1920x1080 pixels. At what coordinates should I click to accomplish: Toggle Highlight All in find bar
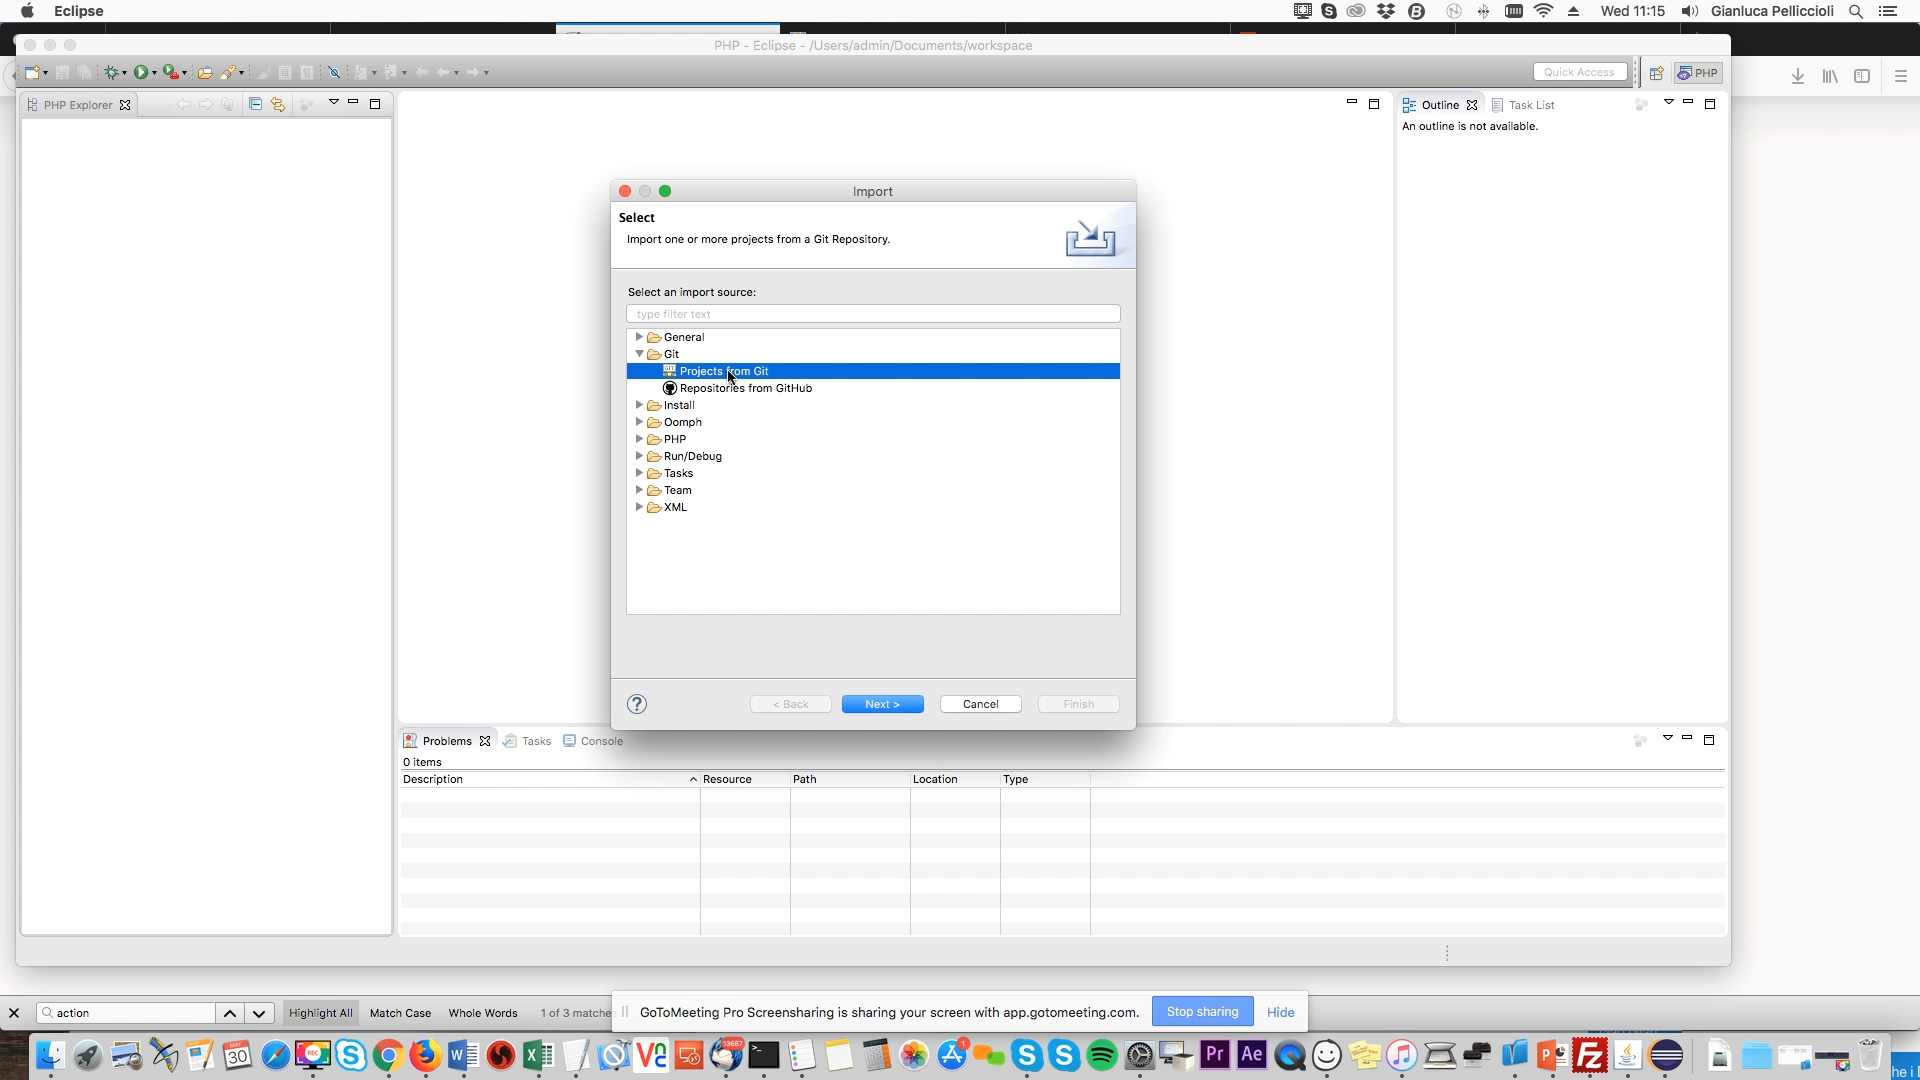tap(320, 1013)
